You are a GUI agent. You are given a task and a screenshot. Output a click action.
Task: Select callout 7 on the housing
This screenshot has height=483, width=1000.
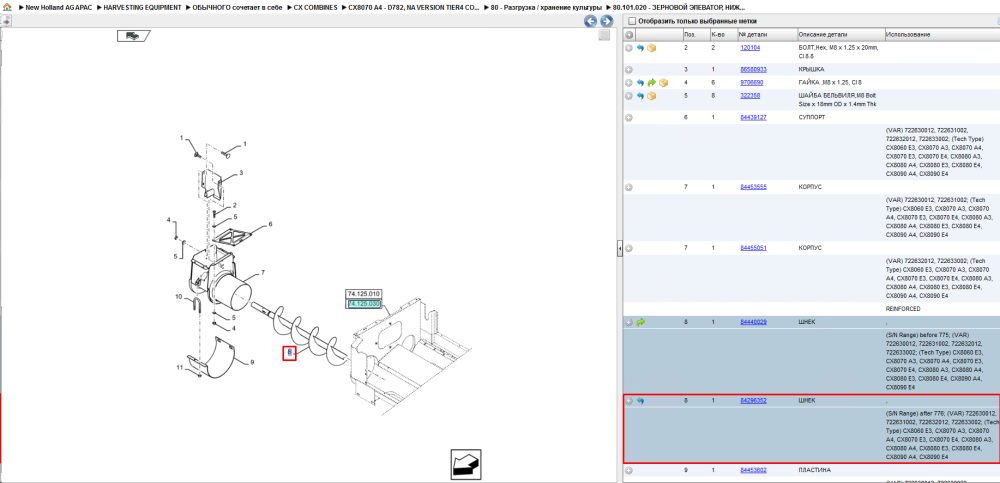pos(262,273)
